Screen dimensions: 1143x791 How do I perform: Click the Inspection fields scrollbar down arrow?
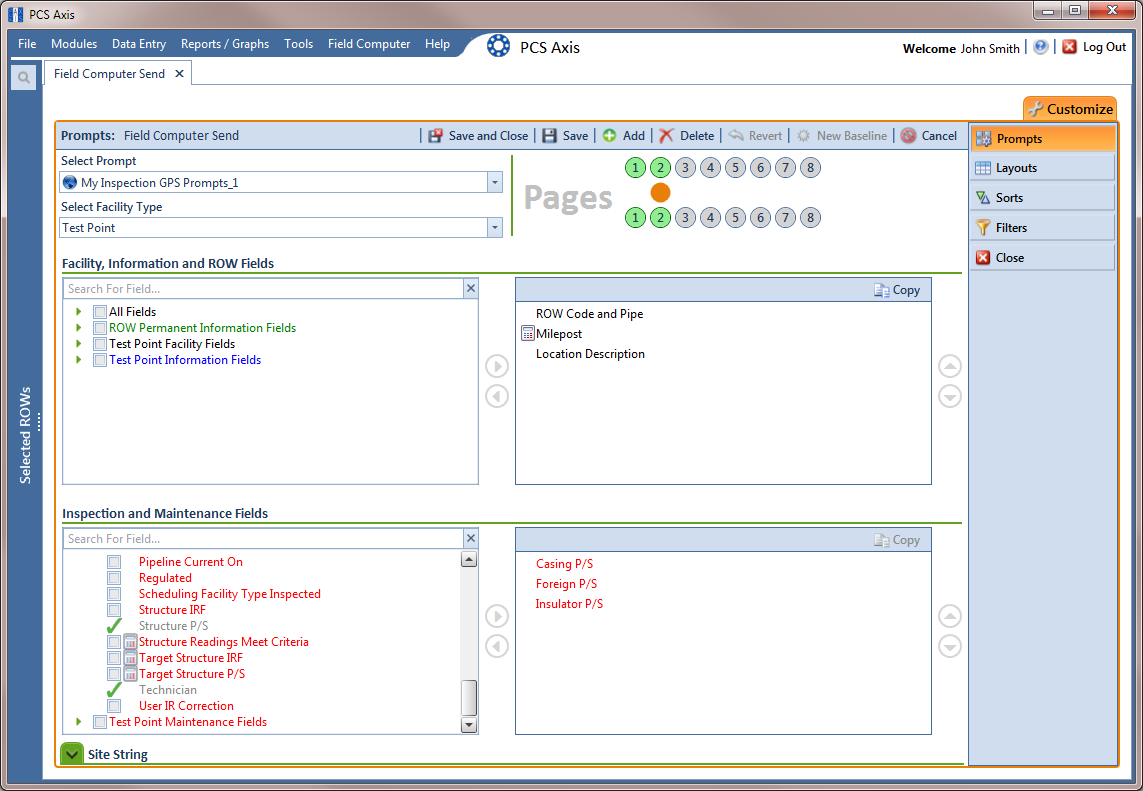point(469,725)
